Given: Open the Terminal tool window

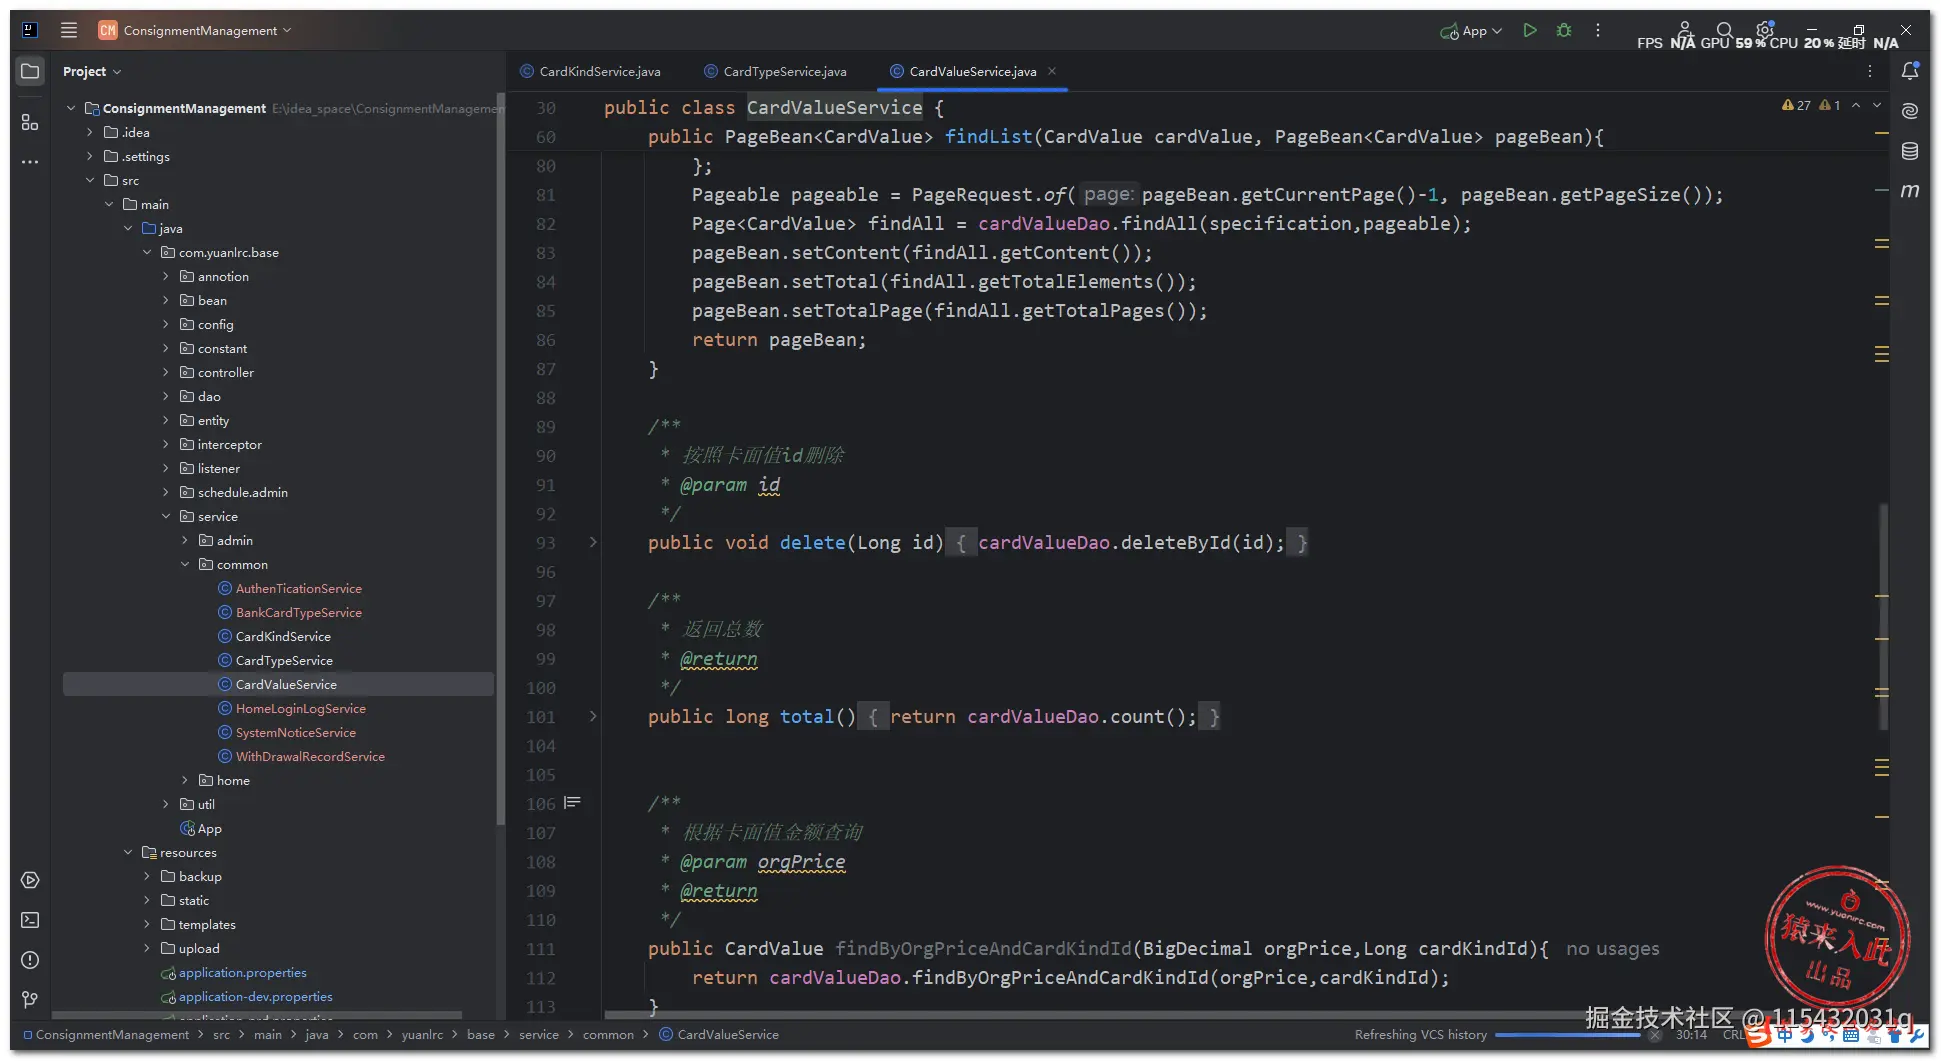Looking at the screenshot, I should (x=30, y=920).
